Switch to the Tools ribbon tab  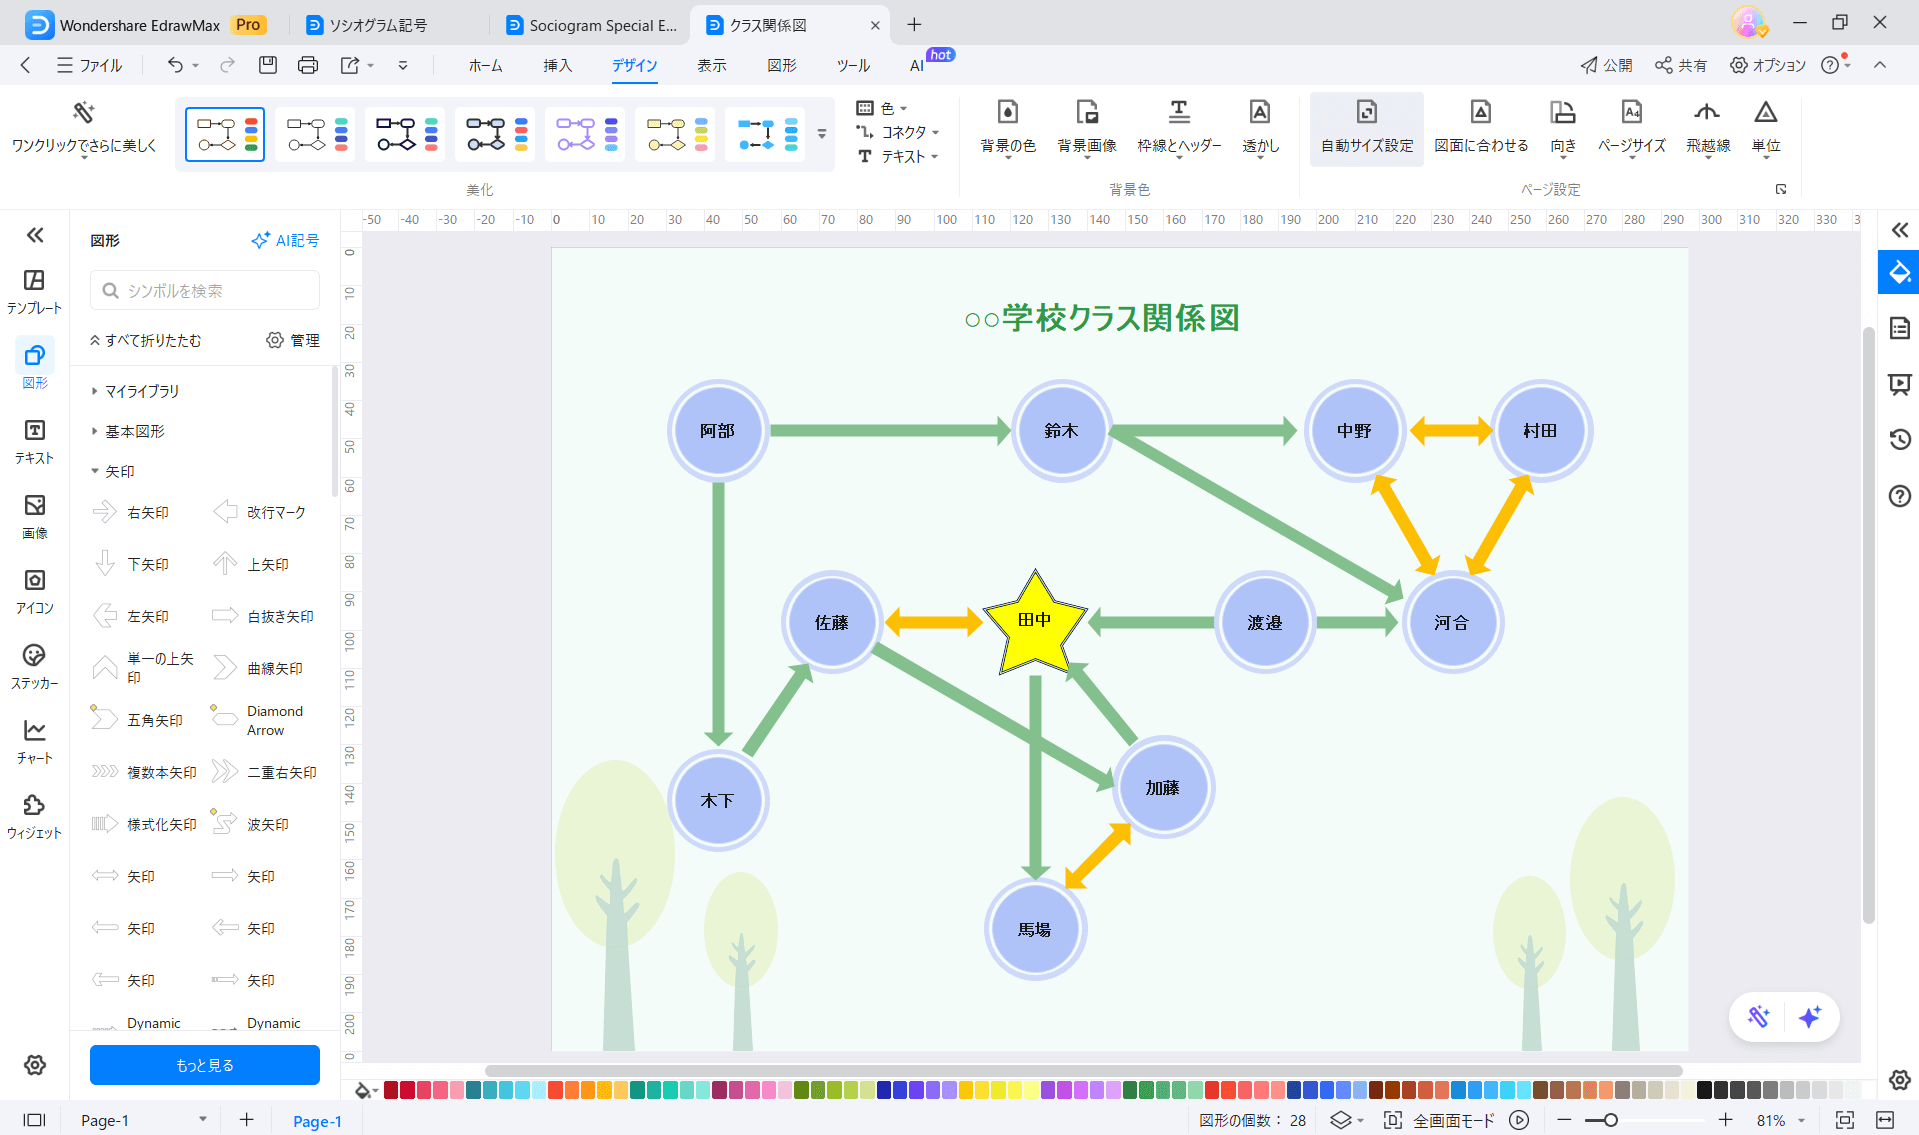(x=853, y=65)
